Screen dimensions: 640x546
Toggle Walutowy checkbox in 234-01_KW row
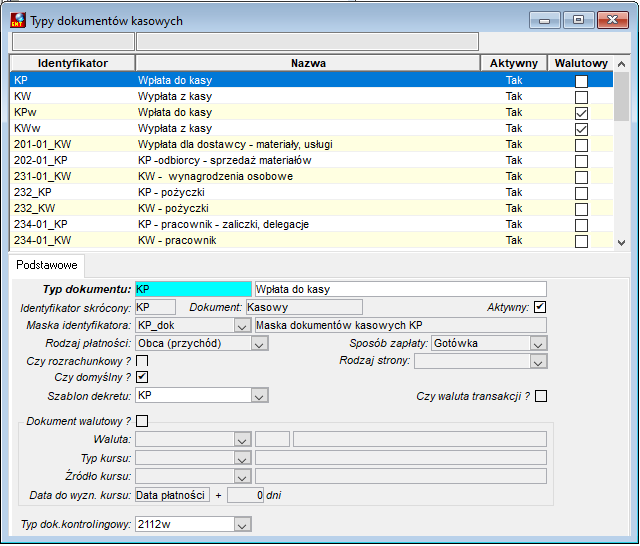pos(581,241)
